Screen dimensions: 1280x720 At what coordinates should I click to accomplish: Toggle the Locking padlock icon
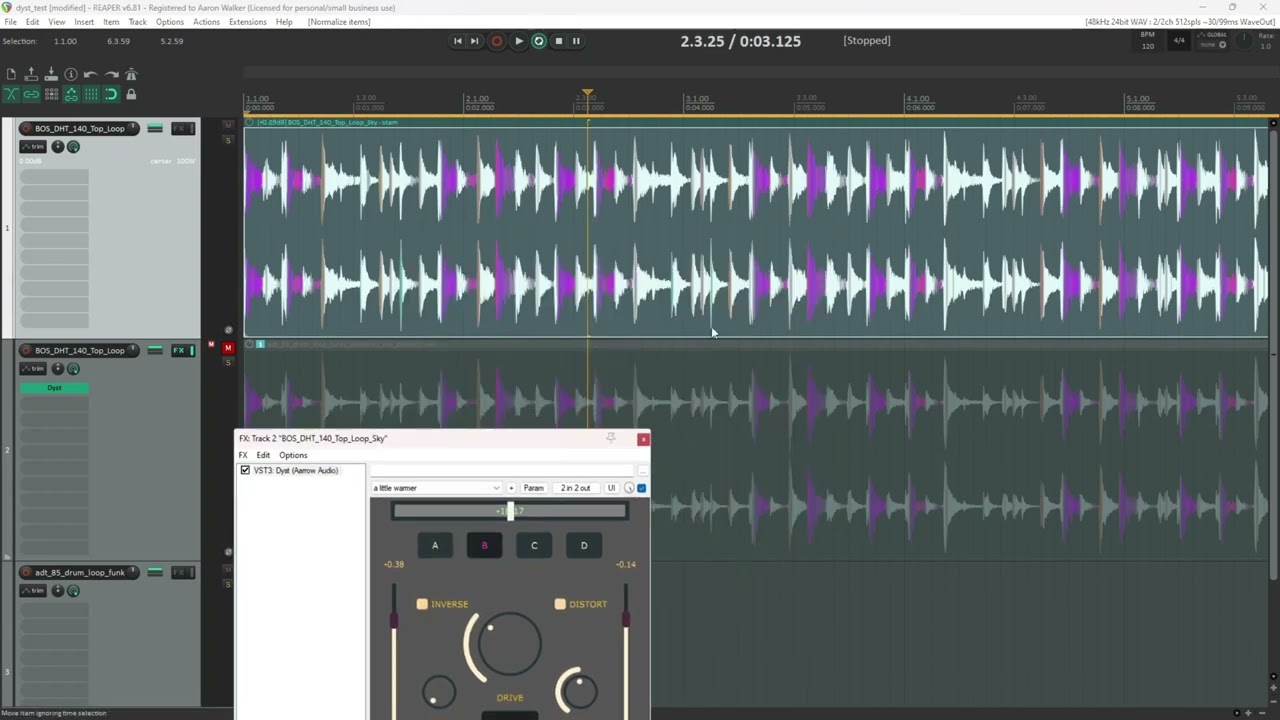click(131, 95)
